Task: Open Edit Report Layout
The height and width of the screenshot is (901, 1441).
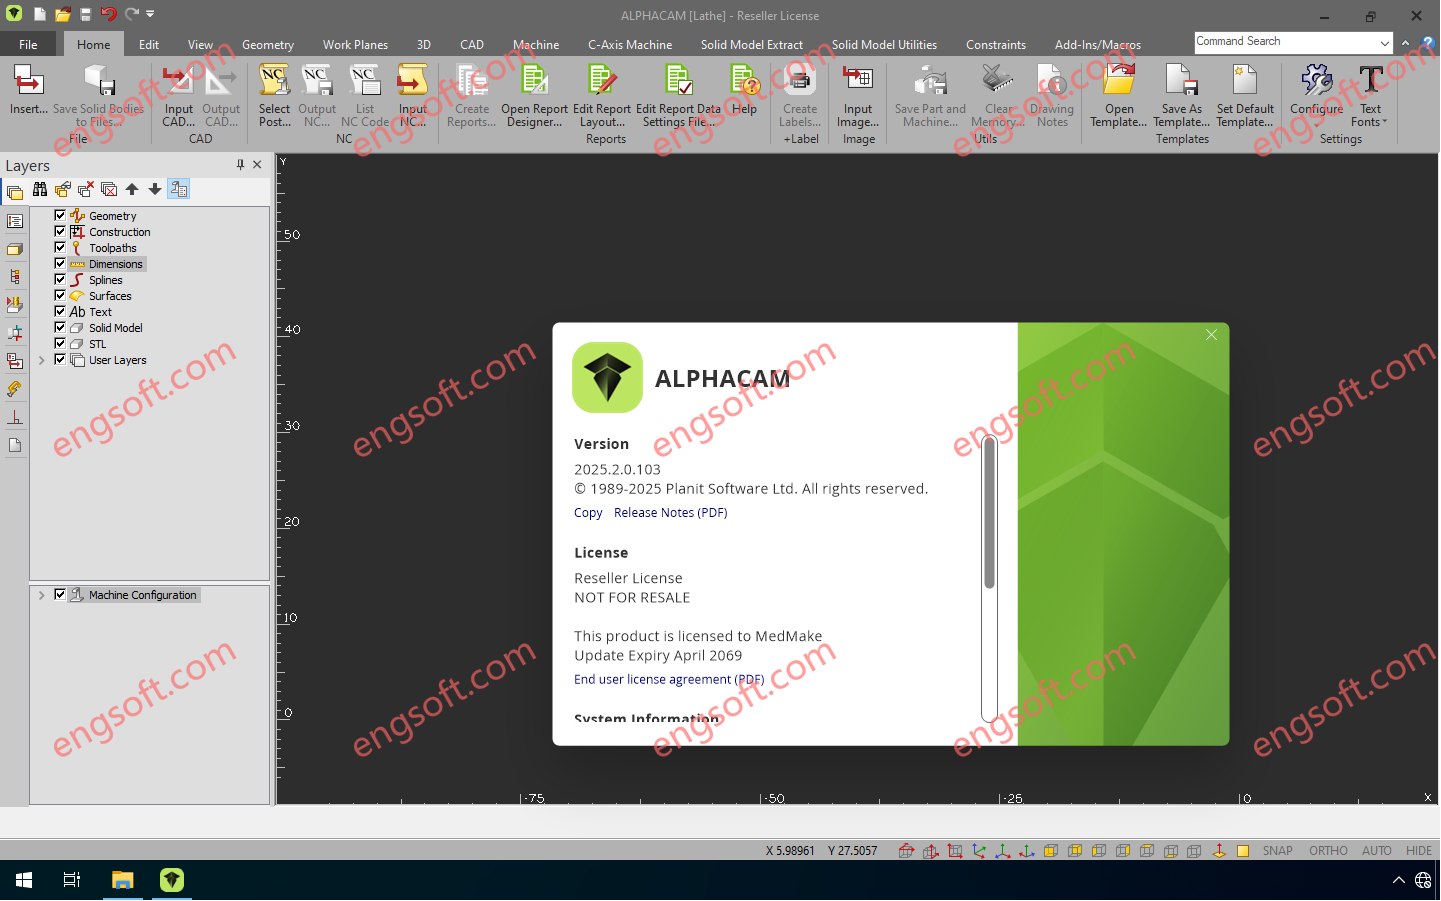Action: (x=602, y=96)
